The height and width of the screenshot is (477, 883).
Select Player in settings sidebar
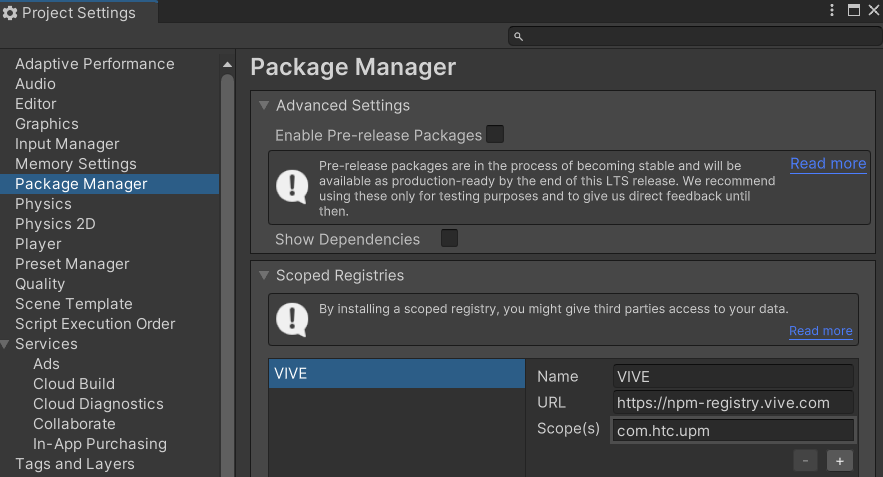[38, 244]
